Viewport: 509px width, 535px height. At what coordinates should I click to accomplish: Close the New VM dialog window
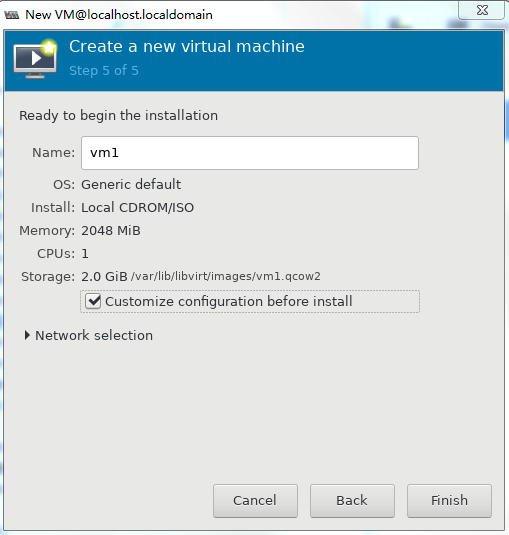coord(481,10)
